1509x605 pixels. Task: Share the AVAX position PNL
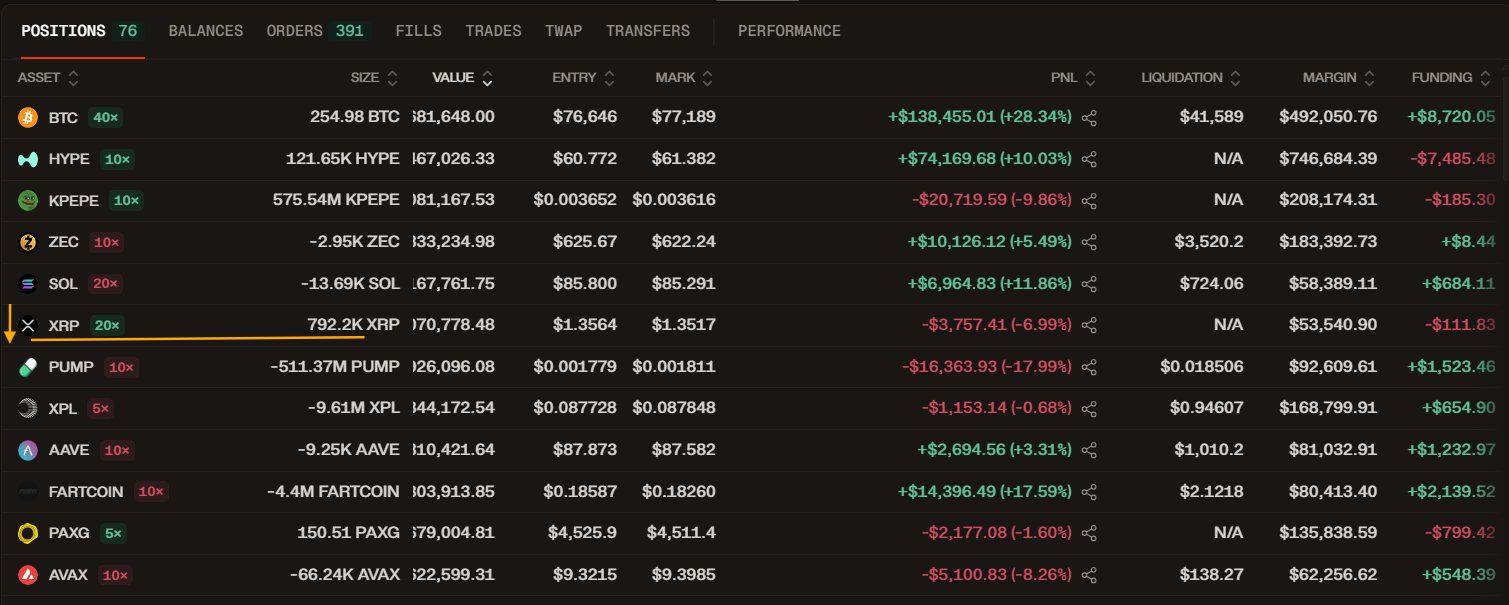pyautogui.click(x=1090, y=575)
